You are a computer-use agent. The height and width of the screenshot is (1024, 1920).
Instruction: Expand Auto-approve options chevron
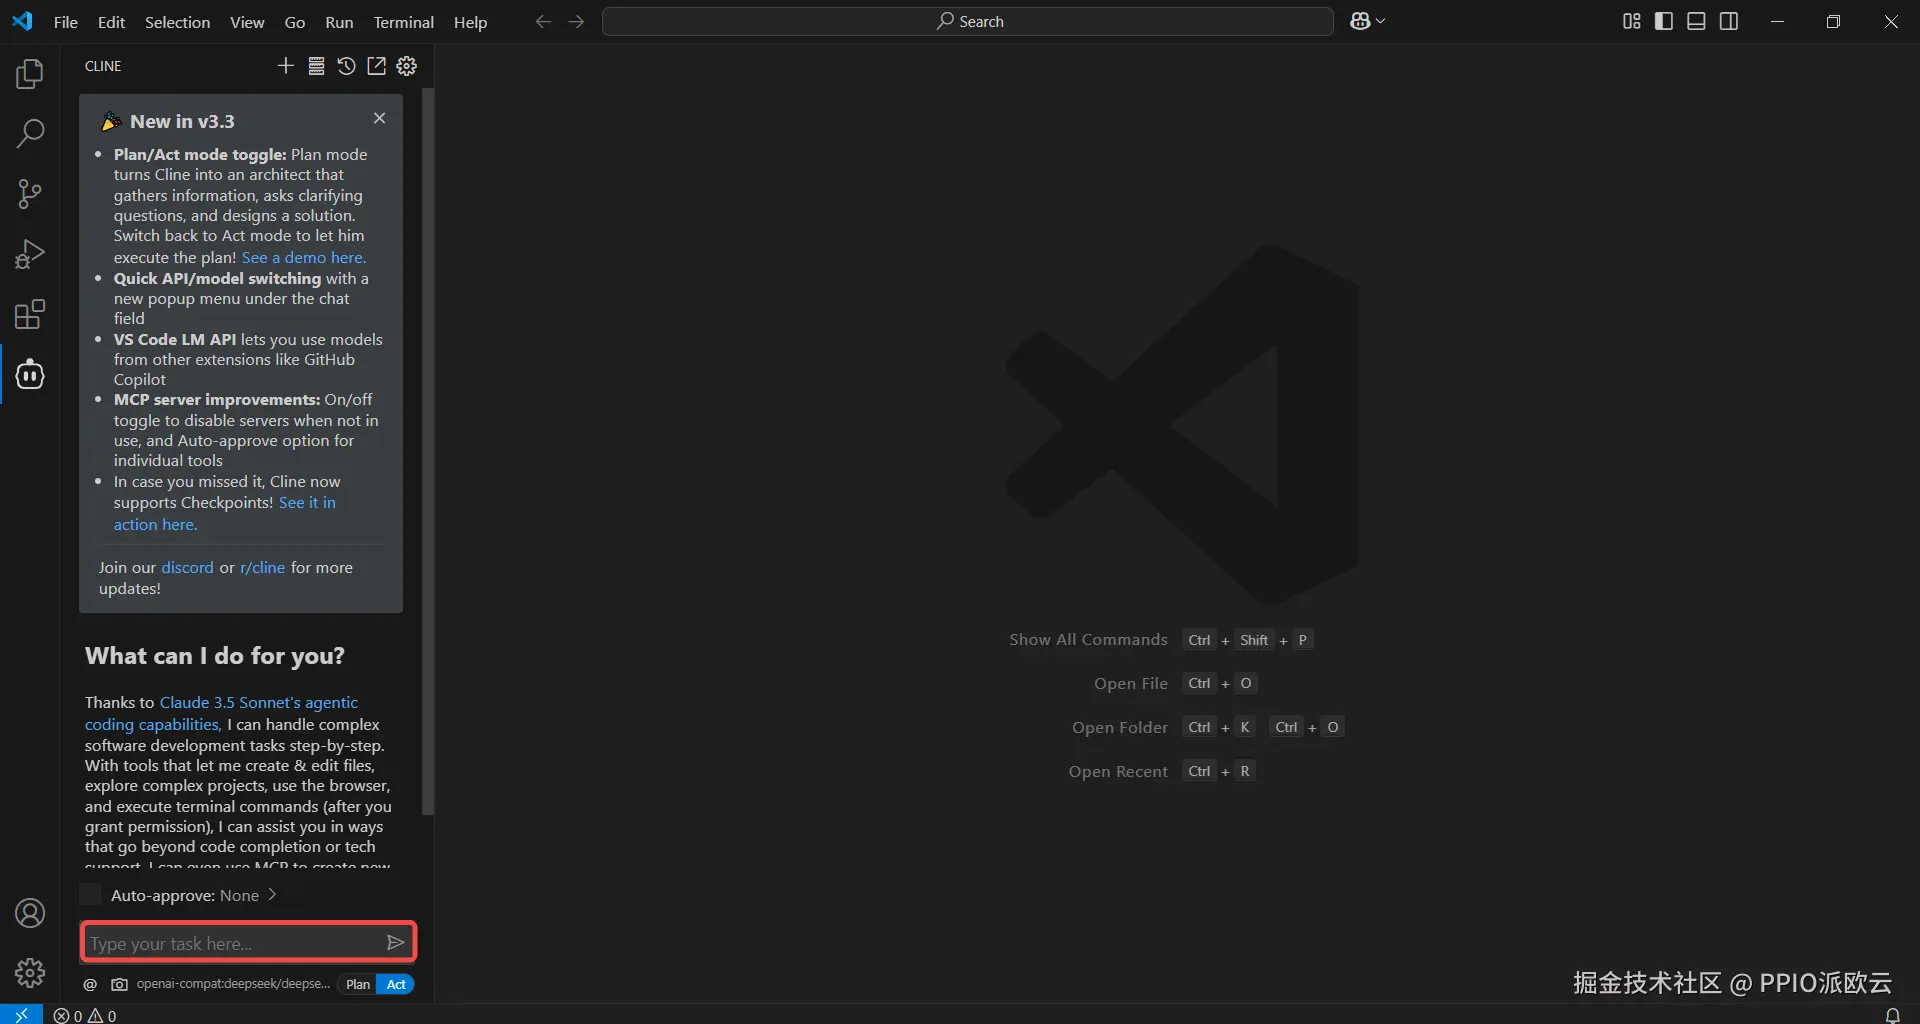(x=272, y=894)
